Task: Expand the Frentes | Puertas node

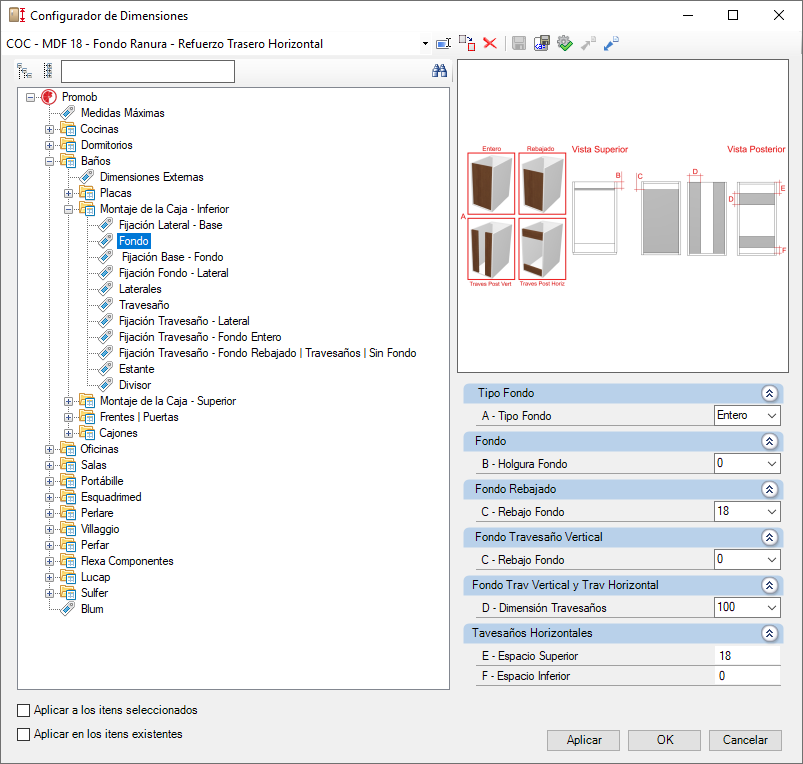Action: click(x=68, y=417)
